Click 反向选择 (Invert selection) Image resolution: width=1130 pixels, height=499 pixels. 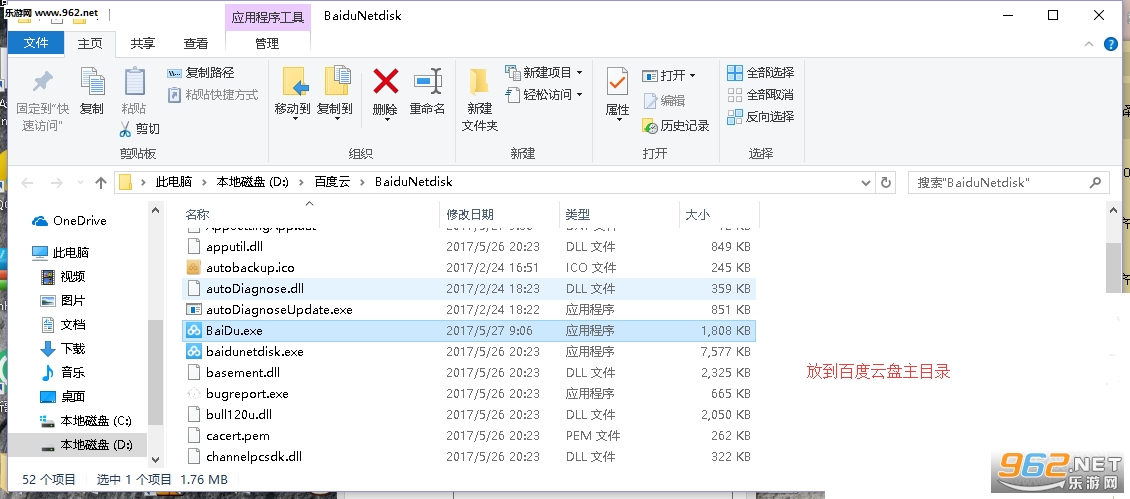761,116
